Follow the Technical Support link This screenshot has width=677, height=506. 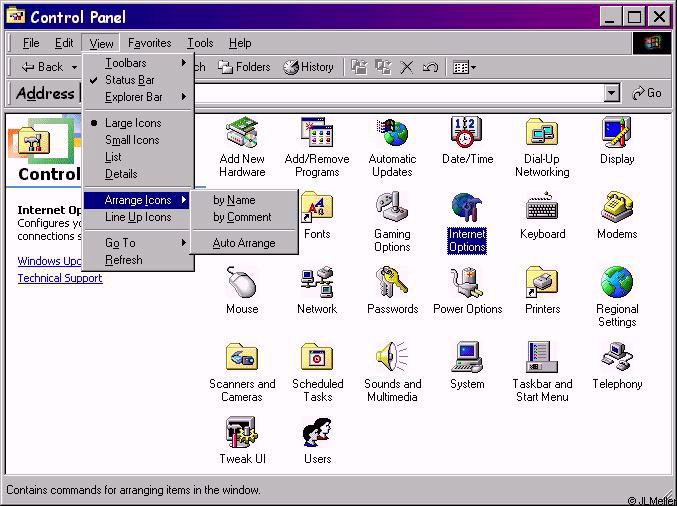(60, 278)
